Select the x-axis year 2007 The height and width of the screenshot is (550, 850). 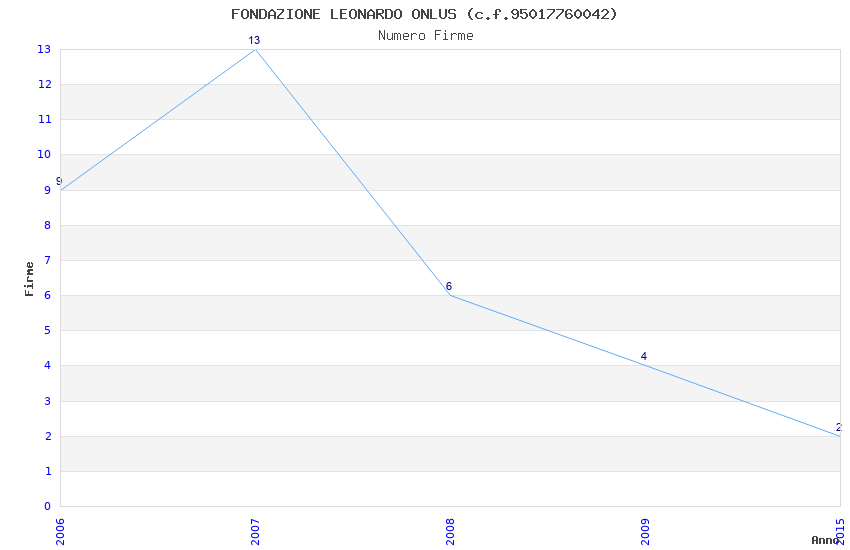pyautogui.click(x=255, y=532)
